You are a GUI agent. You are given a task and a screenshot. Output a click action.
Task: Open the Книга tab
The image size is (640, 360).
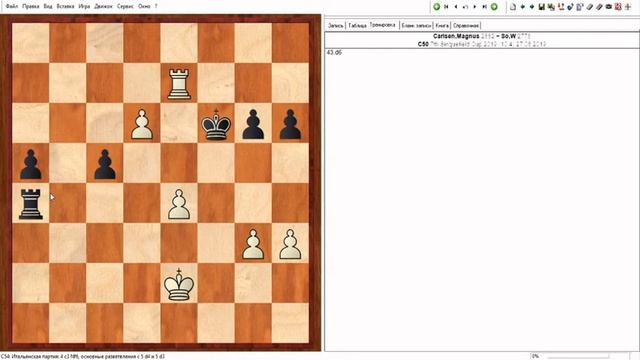click(442, 25)
